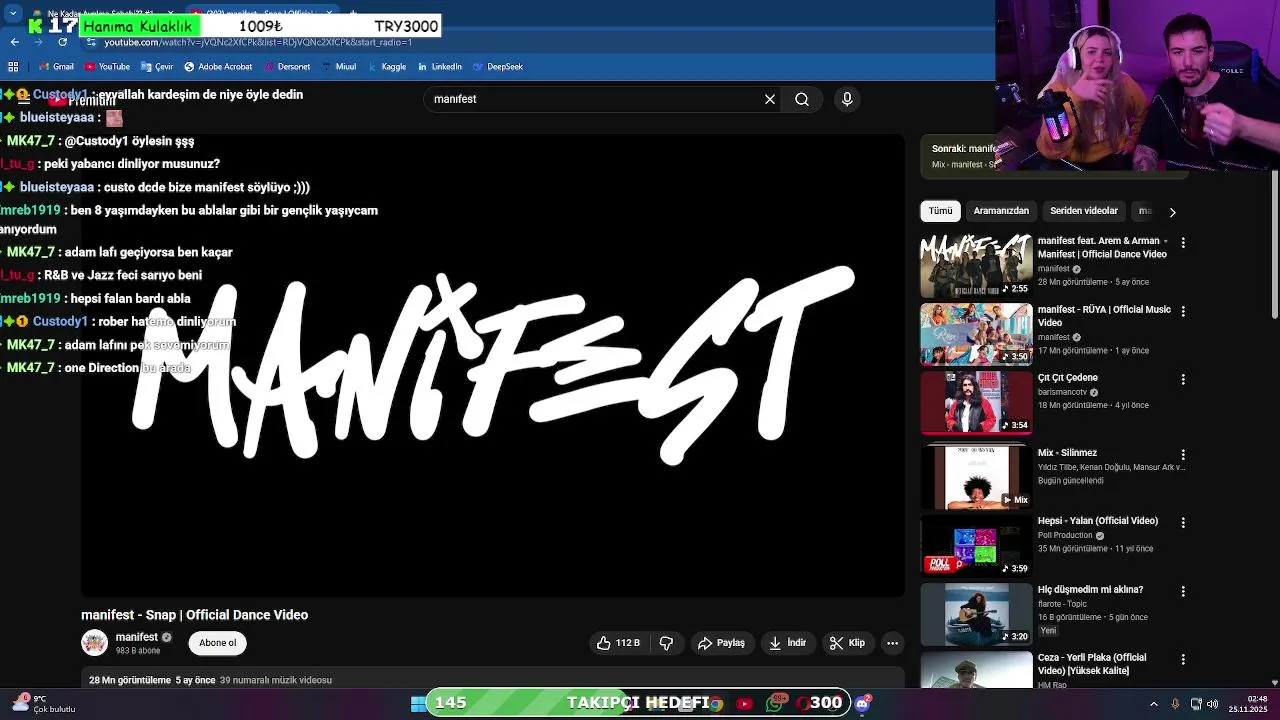Open options for Hepsi - Yalan video
This screenshot has width=1280, height=720.
click(1183, 522)
